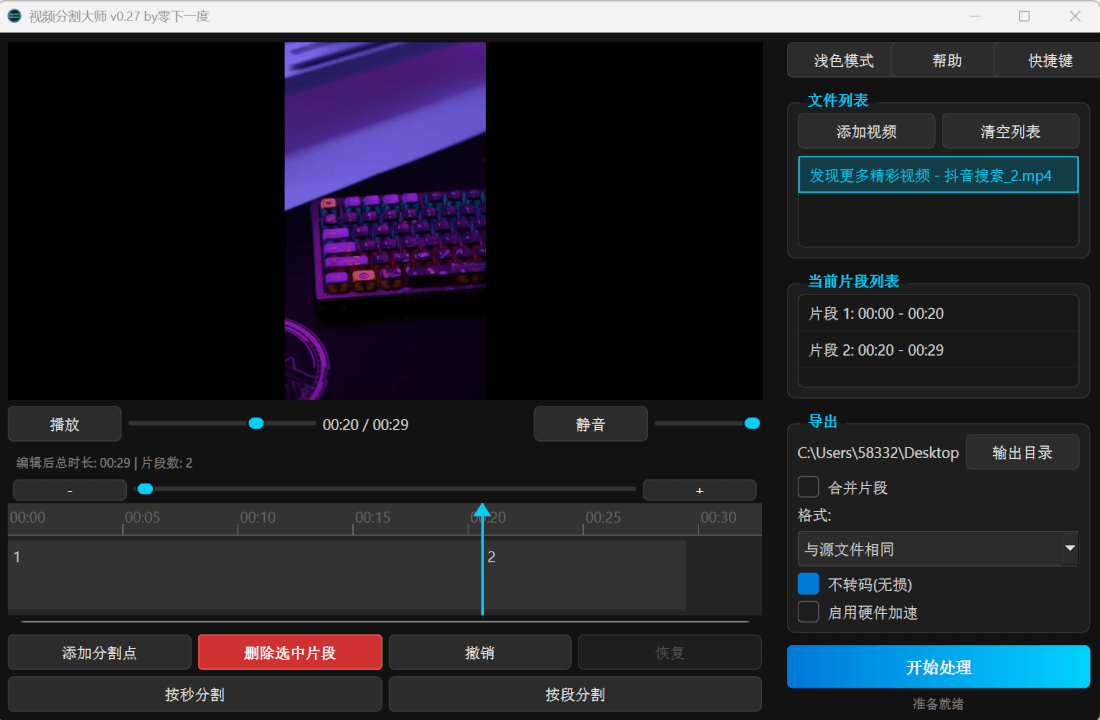Split by segments using 按段分割
1100x720 pixels.
click(574, 694)
